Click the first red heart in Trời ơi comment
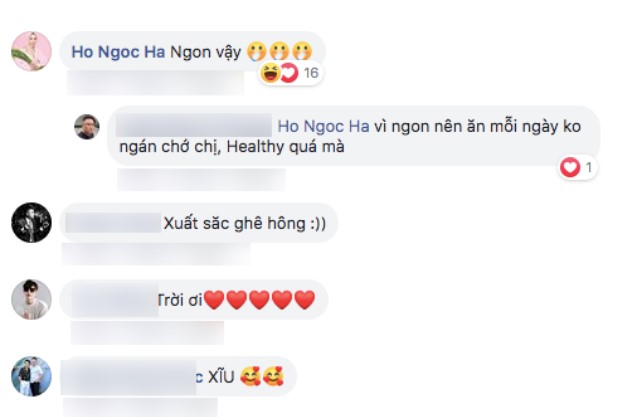Image resolution: width=622 pixels, height=417 pixels. (x=214, y=300)
